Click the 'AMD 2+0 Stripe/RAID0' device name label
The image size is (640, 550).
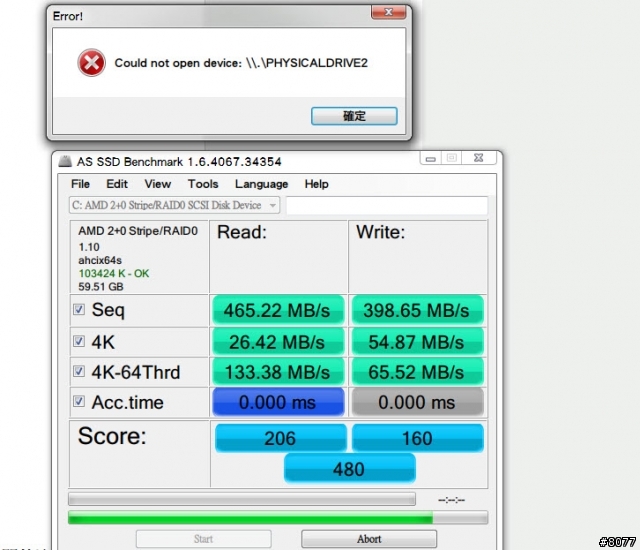138,231
